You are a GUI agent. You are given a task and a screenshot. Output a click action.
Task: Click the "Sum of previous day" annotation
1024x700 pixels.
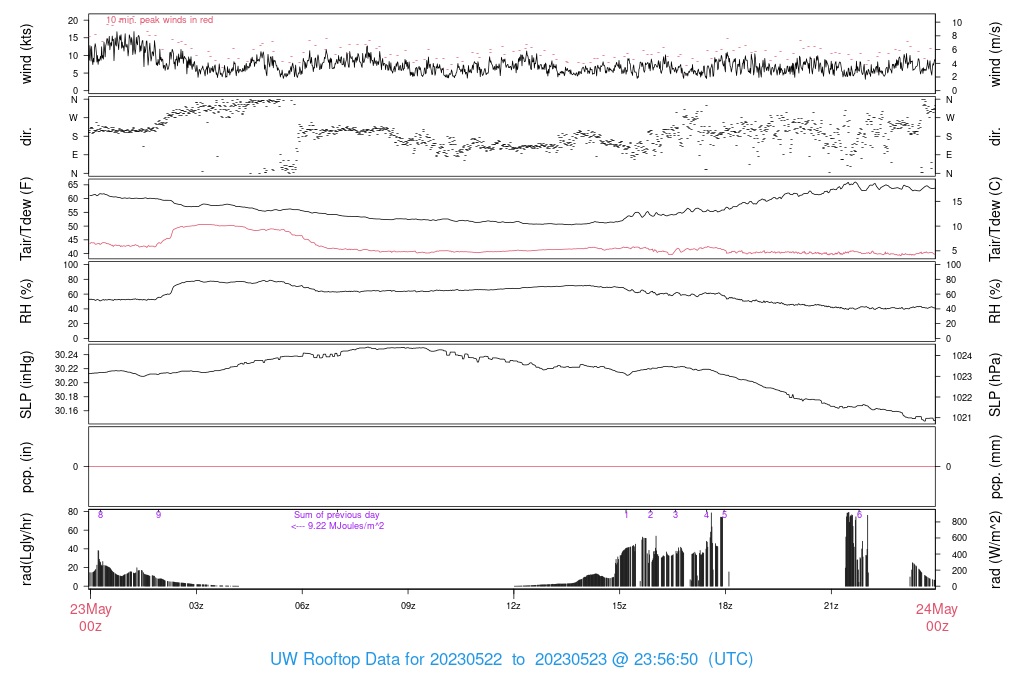tap(336, 515)
